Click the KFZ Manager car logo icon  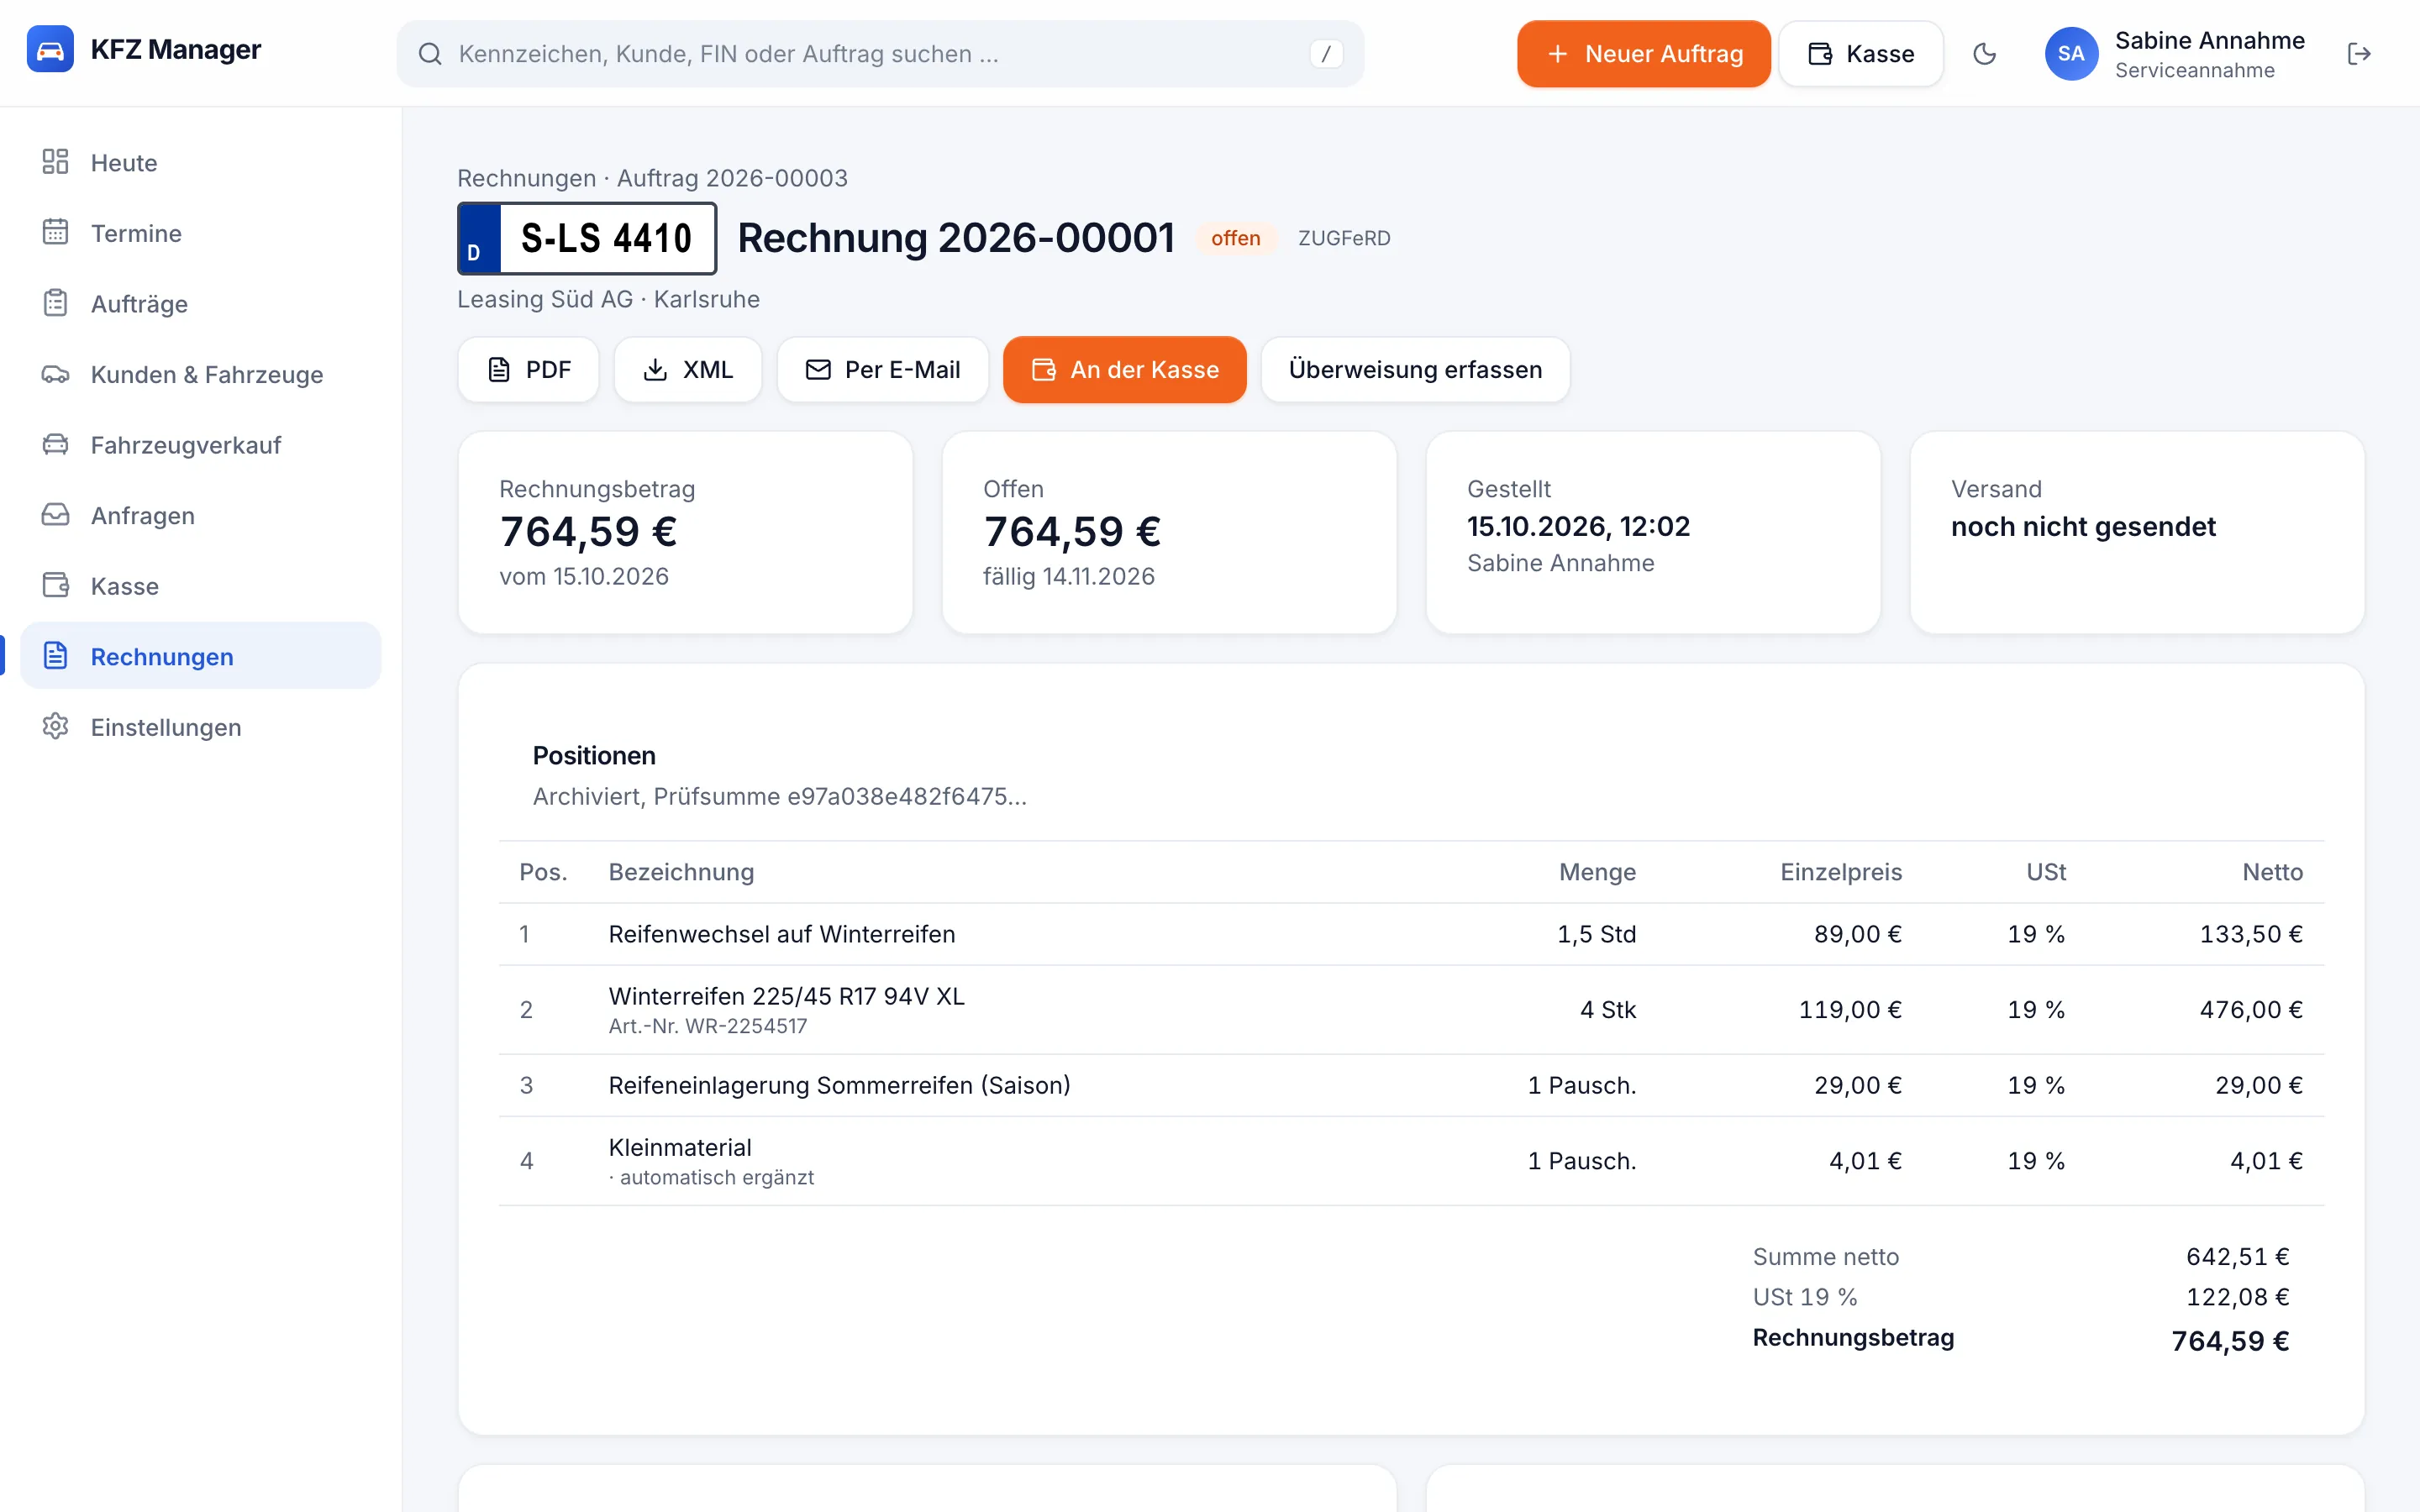click(50, 49)
